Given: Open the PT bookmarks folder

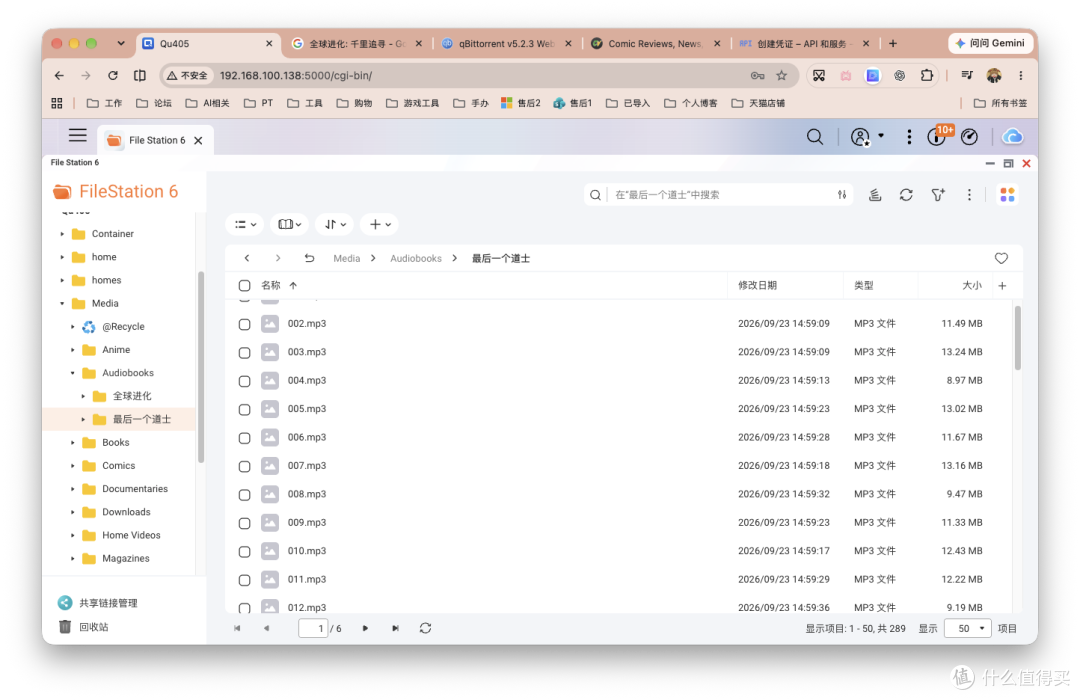Looking at the screenshot, I should pos(259,103).
